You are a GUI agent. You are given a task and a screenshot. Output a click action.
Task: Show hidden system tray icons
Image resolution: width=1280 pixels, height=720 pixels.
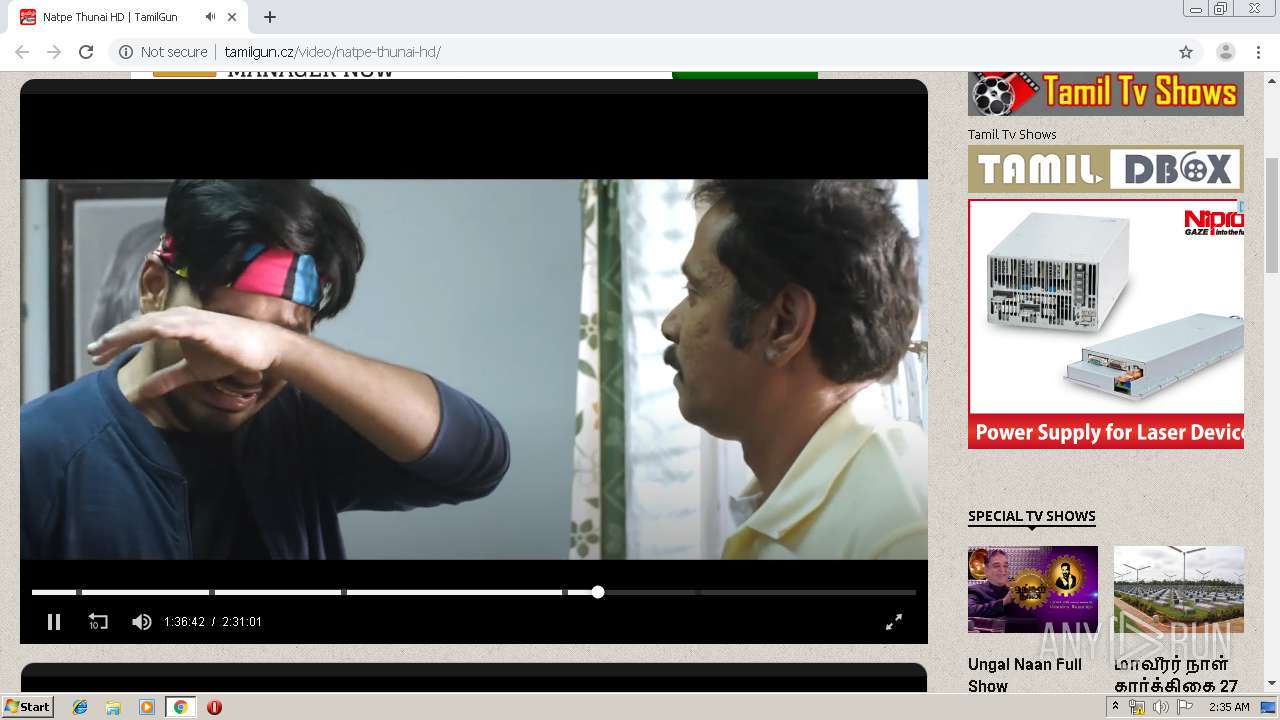(1116, 706)
